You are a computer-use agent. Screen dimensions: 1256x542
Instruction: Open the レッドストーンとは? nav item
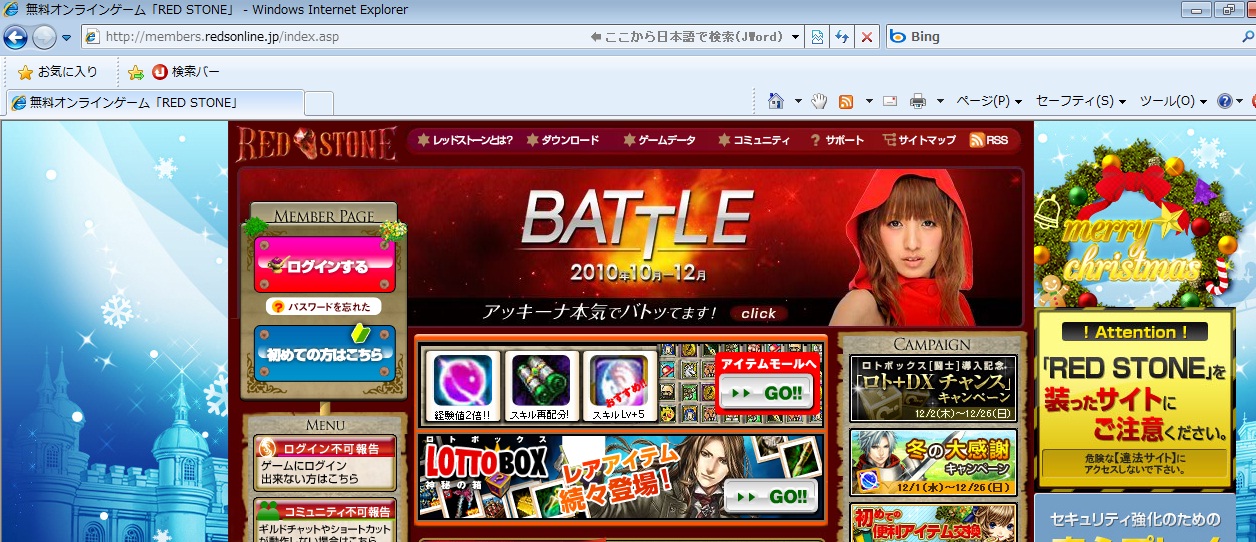465,141
